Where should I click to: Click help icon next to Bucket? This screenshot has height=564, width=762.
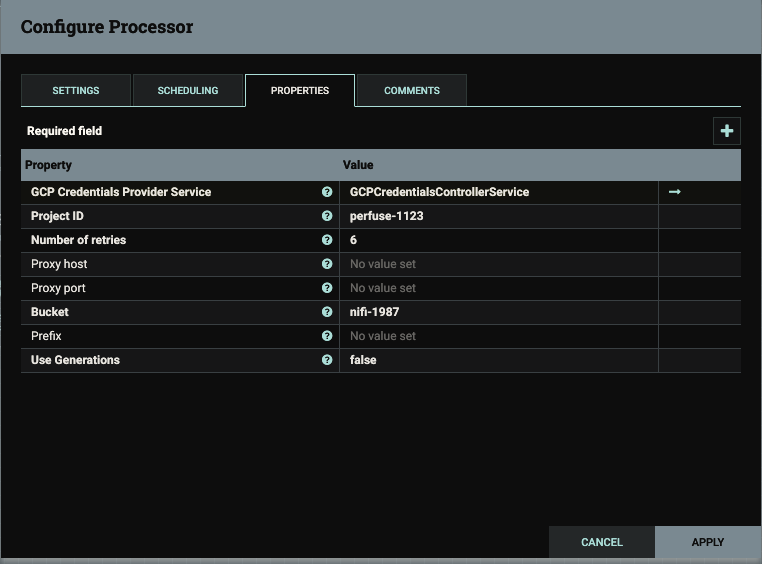(x=327, y=312)
